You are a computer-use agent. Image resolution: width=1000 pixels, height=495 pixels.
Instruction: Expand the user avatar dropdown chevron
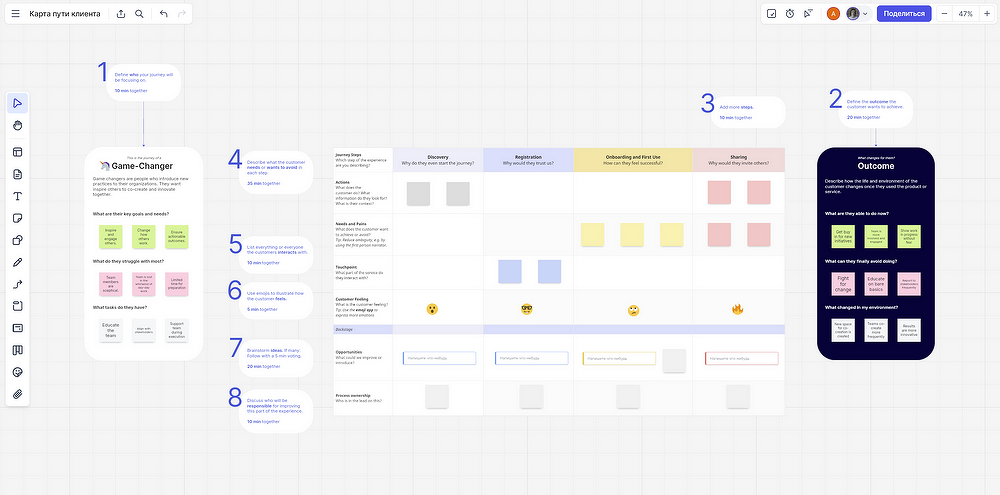point(866,14)
